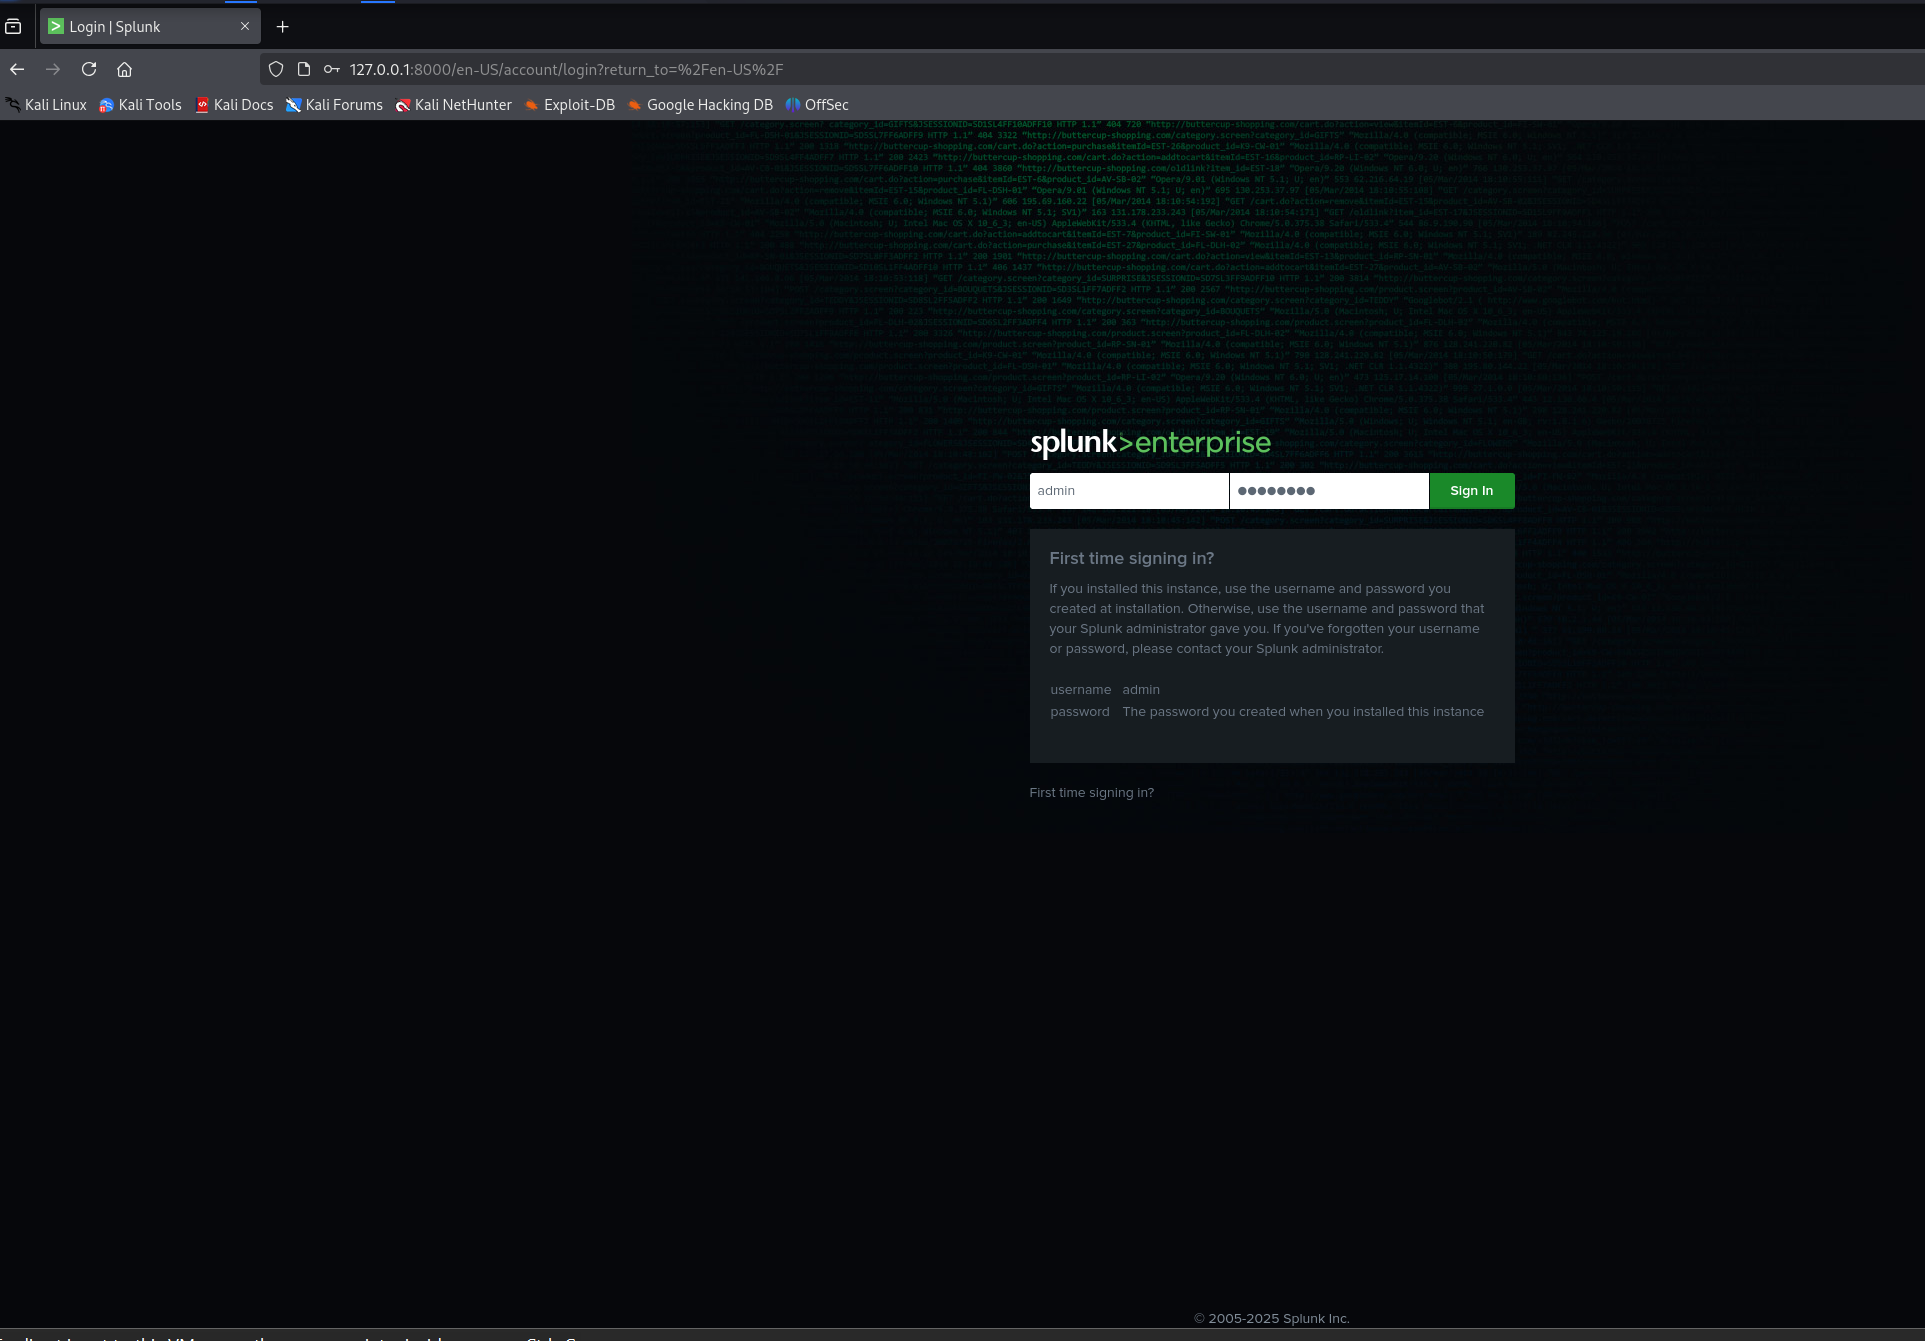Viewport: 1925px width, 1341px height.
Task: Open the Kali NetHunter bookmark
Action: 453,104
